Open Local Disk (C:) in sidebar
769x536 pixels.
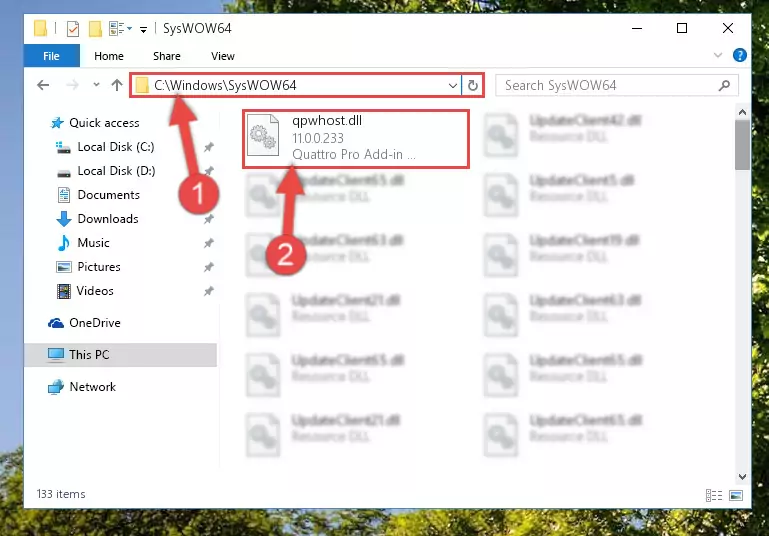(116, 147)
